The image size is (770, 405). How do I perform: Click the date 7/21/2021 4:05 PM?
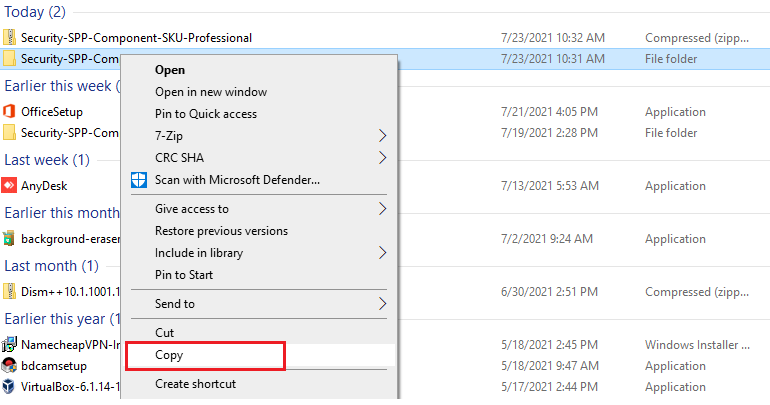pyautogui.click(x=549, y=112)
